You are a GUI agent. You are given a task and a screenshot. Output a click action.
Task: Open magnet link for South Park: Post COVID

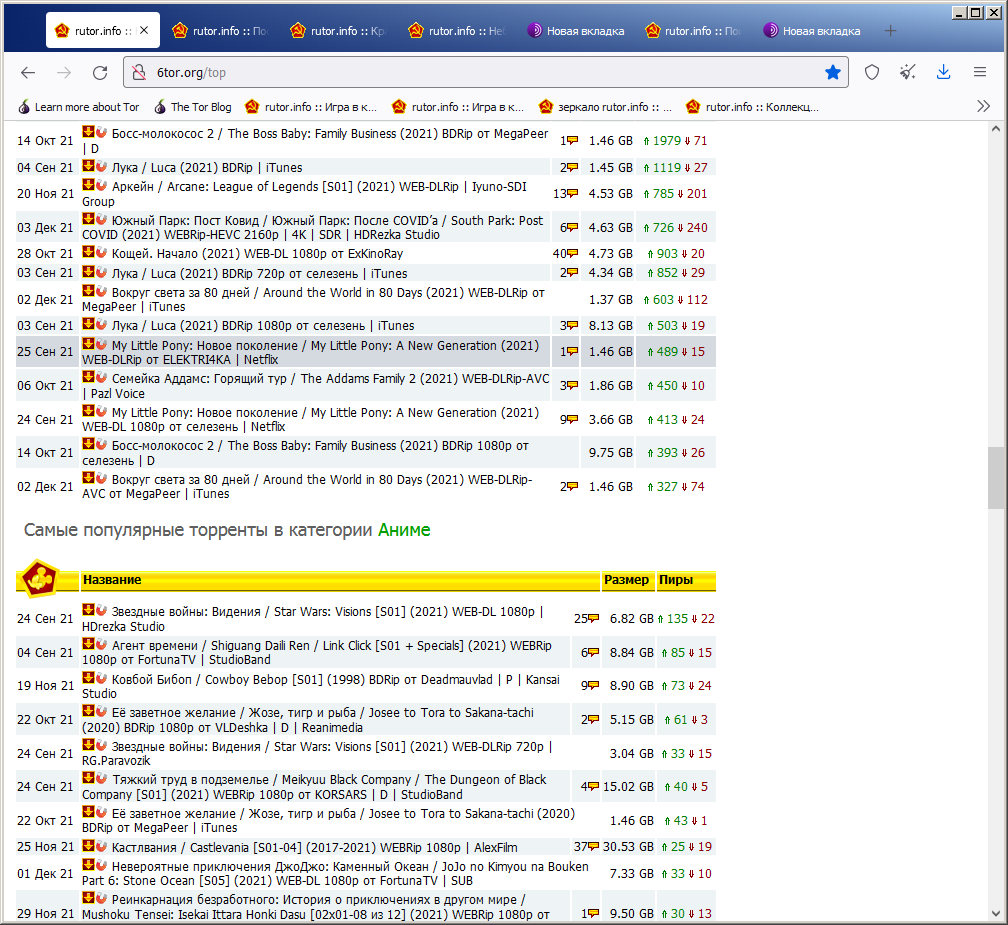pyautogui.click(x=101, y=219)
